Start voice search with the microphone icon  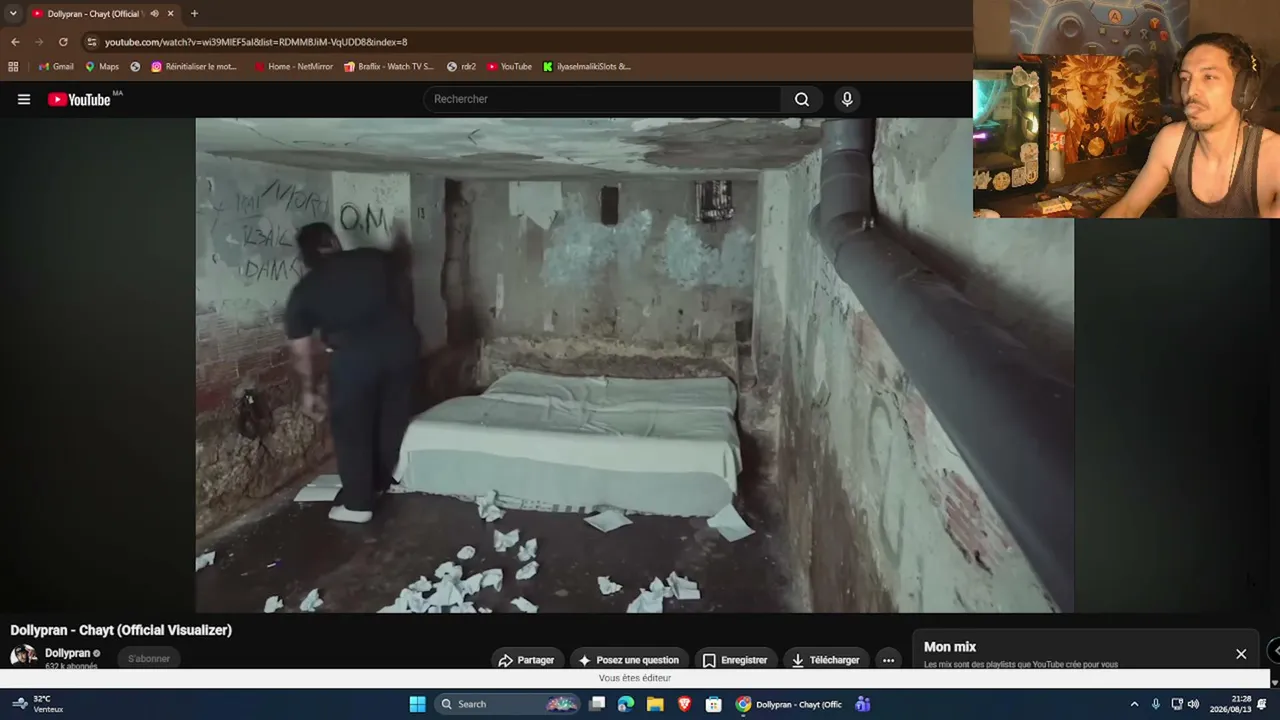tap(847, 99)
